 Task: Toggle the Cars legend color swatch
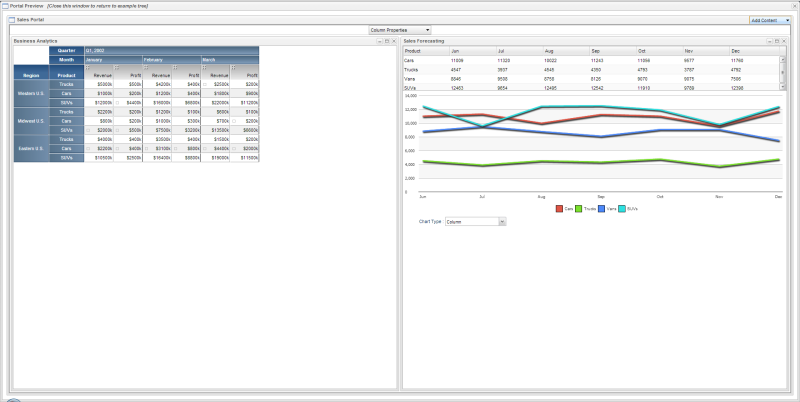pos(560,208)
